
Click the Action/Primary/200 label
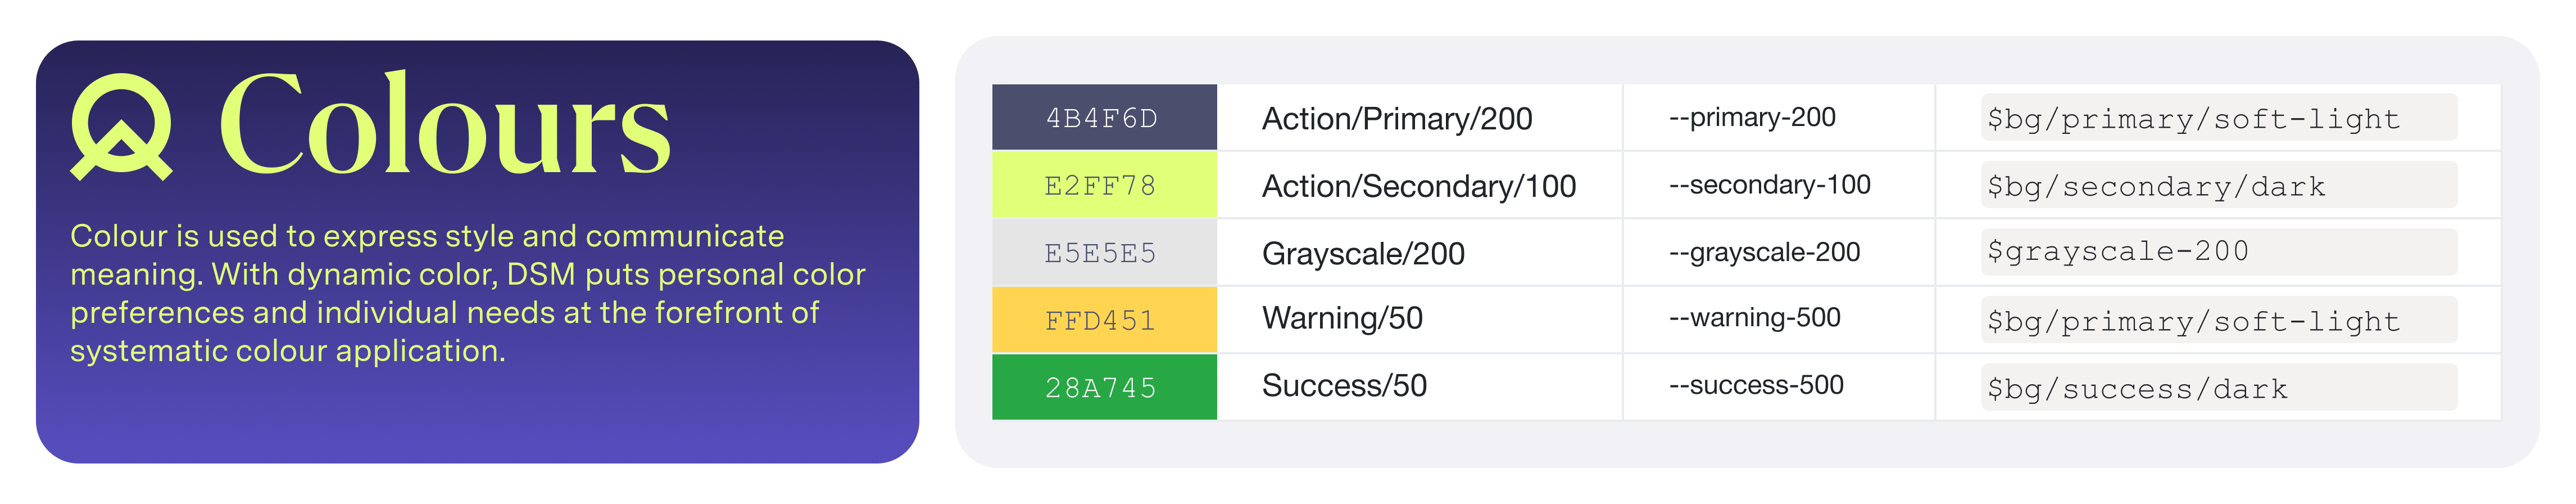[1396, 119]
